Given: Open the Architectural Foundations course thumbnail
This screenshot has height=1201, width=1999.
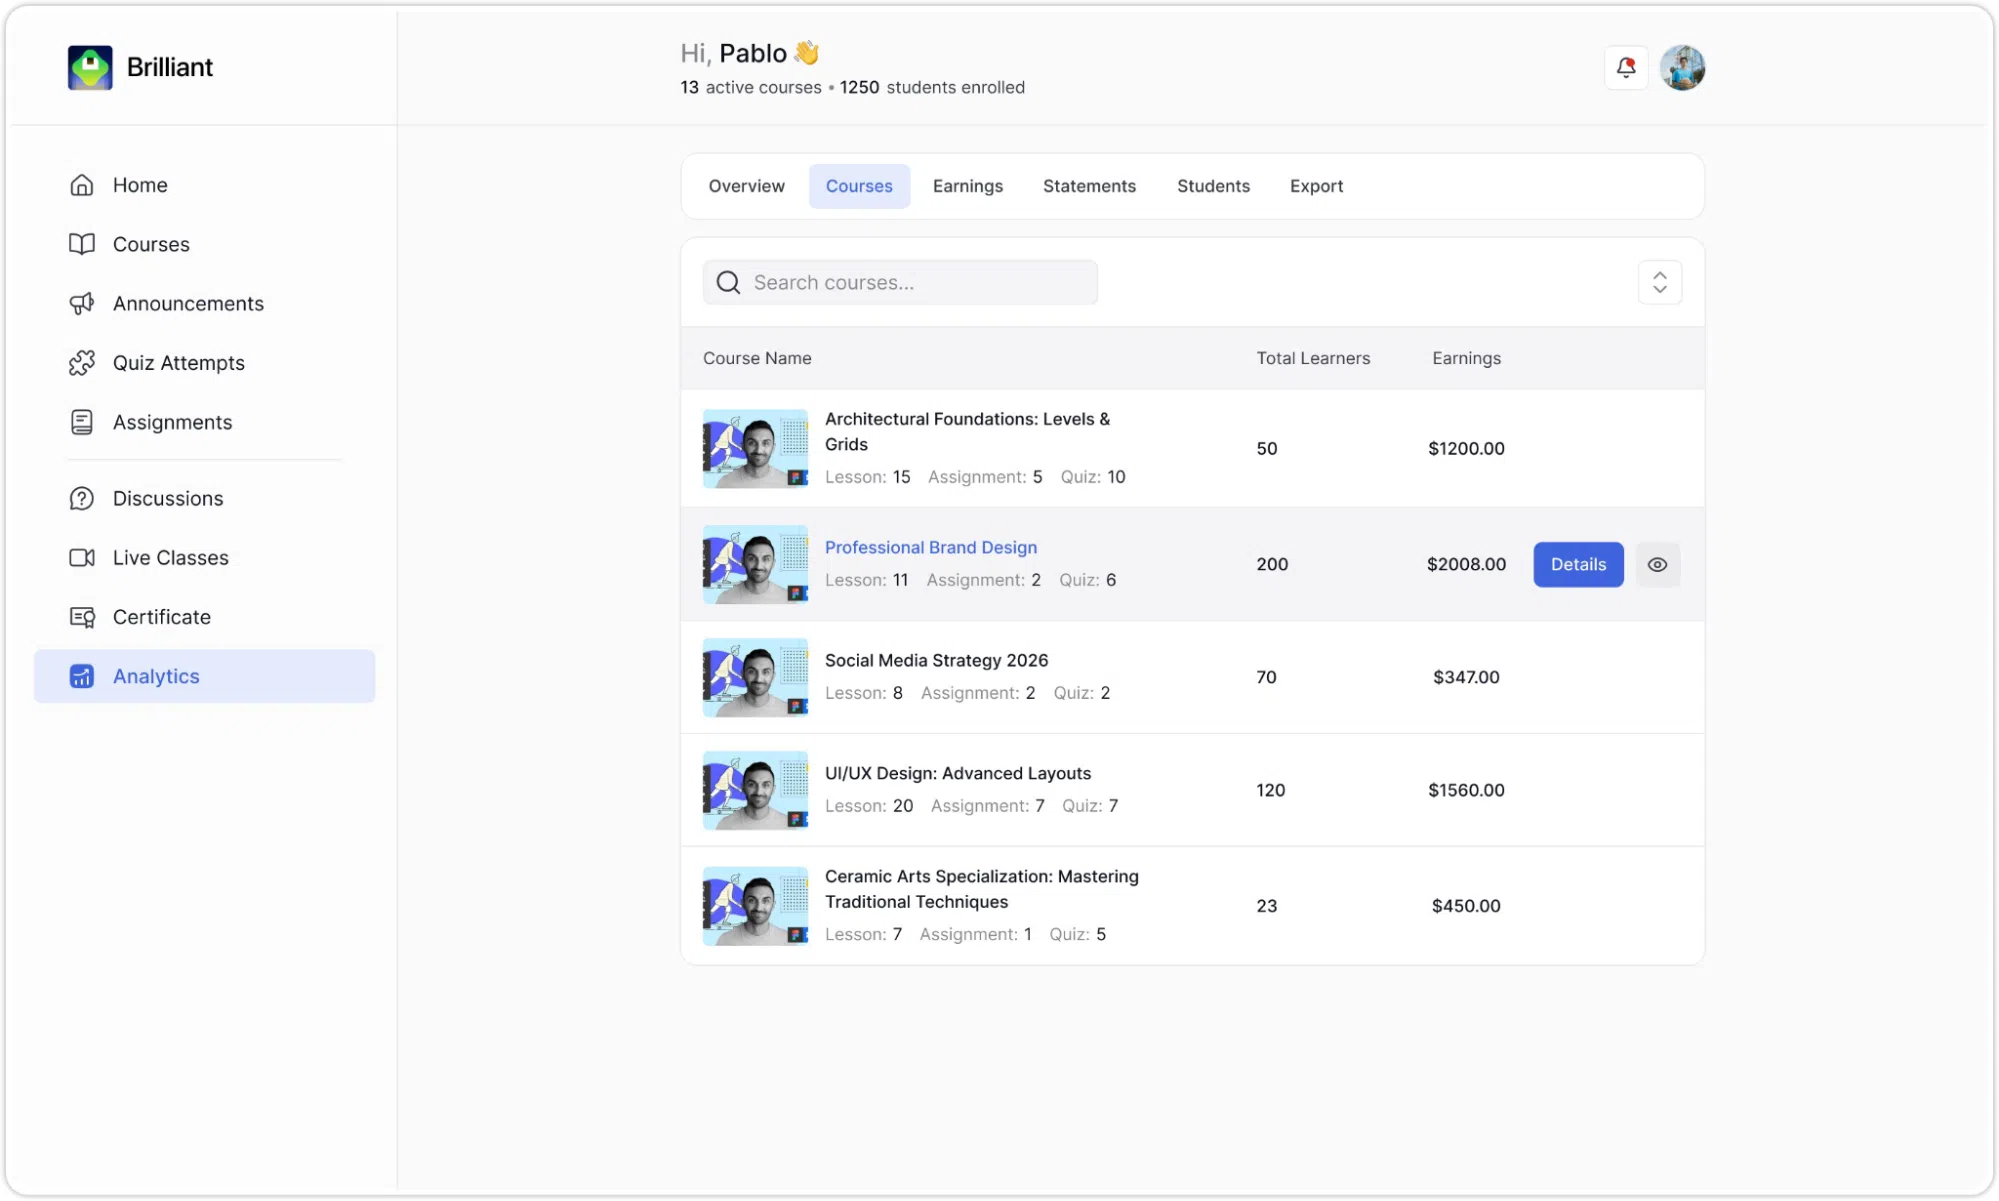Looking at the screenshot, I should coord(755,449).
